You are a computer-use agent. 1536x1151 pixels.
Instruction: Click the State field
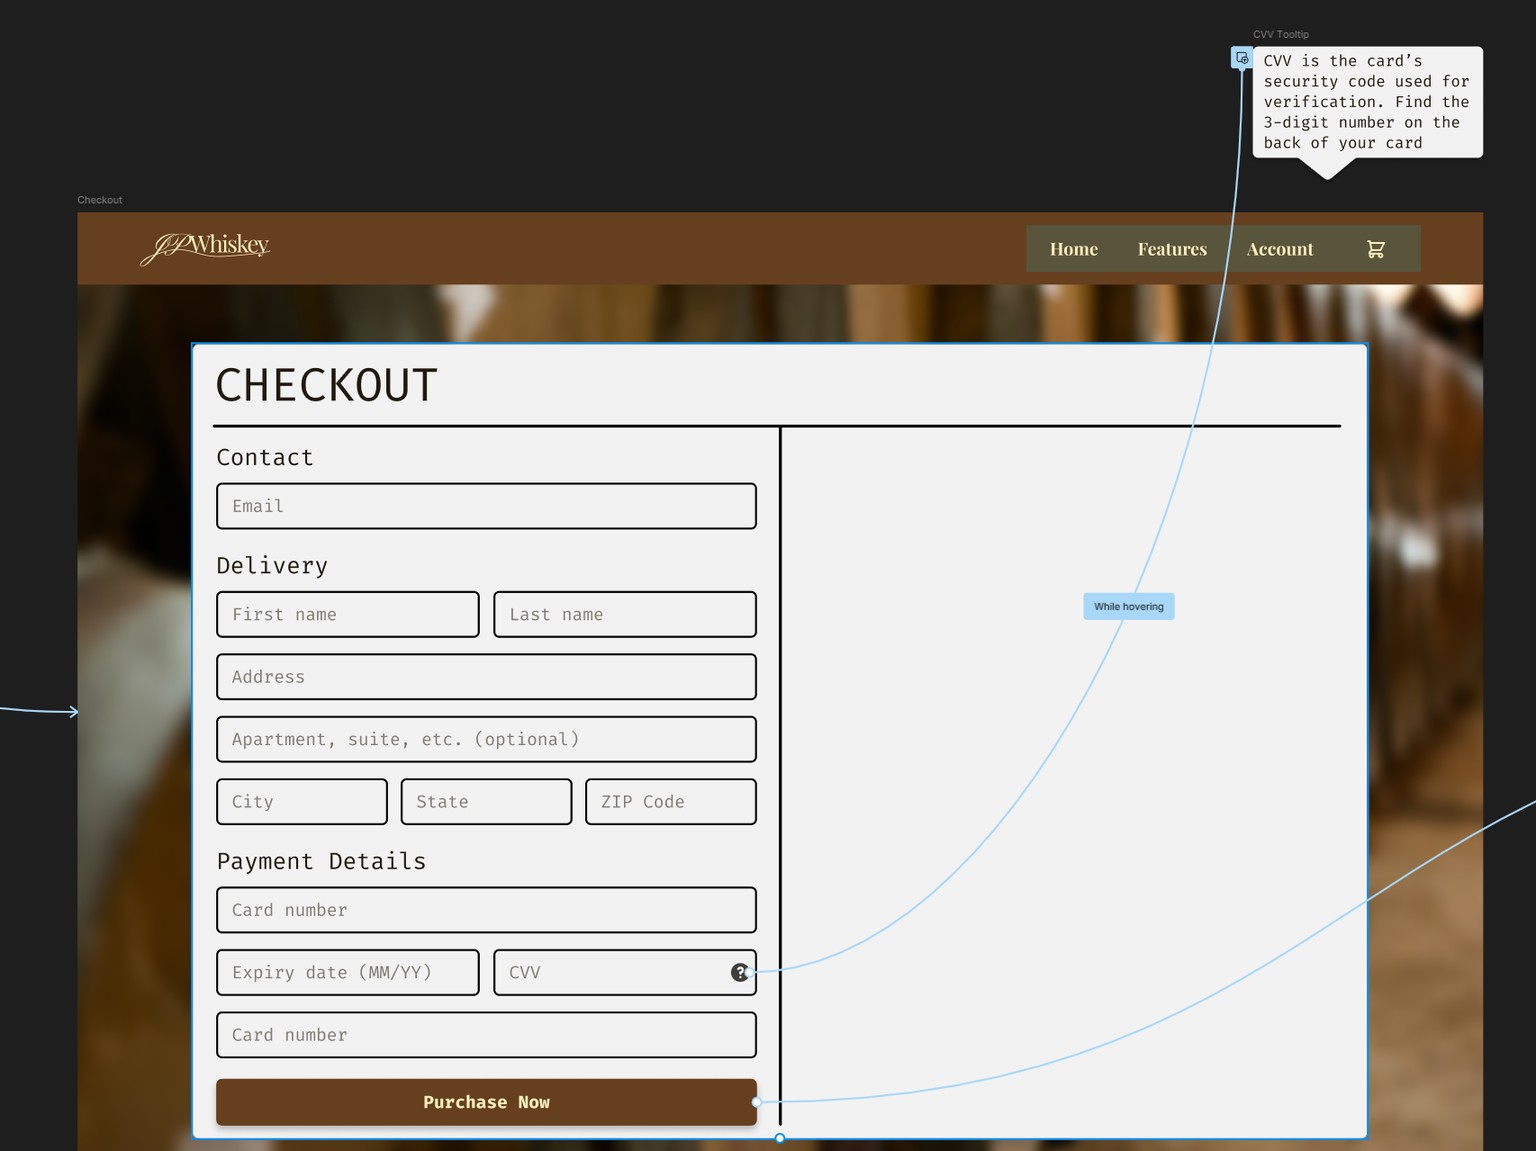(486, 802)
